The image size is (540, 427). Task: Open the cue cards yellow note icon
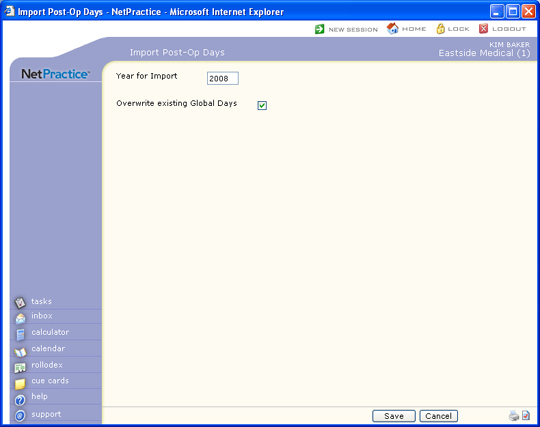pos(20,384)
